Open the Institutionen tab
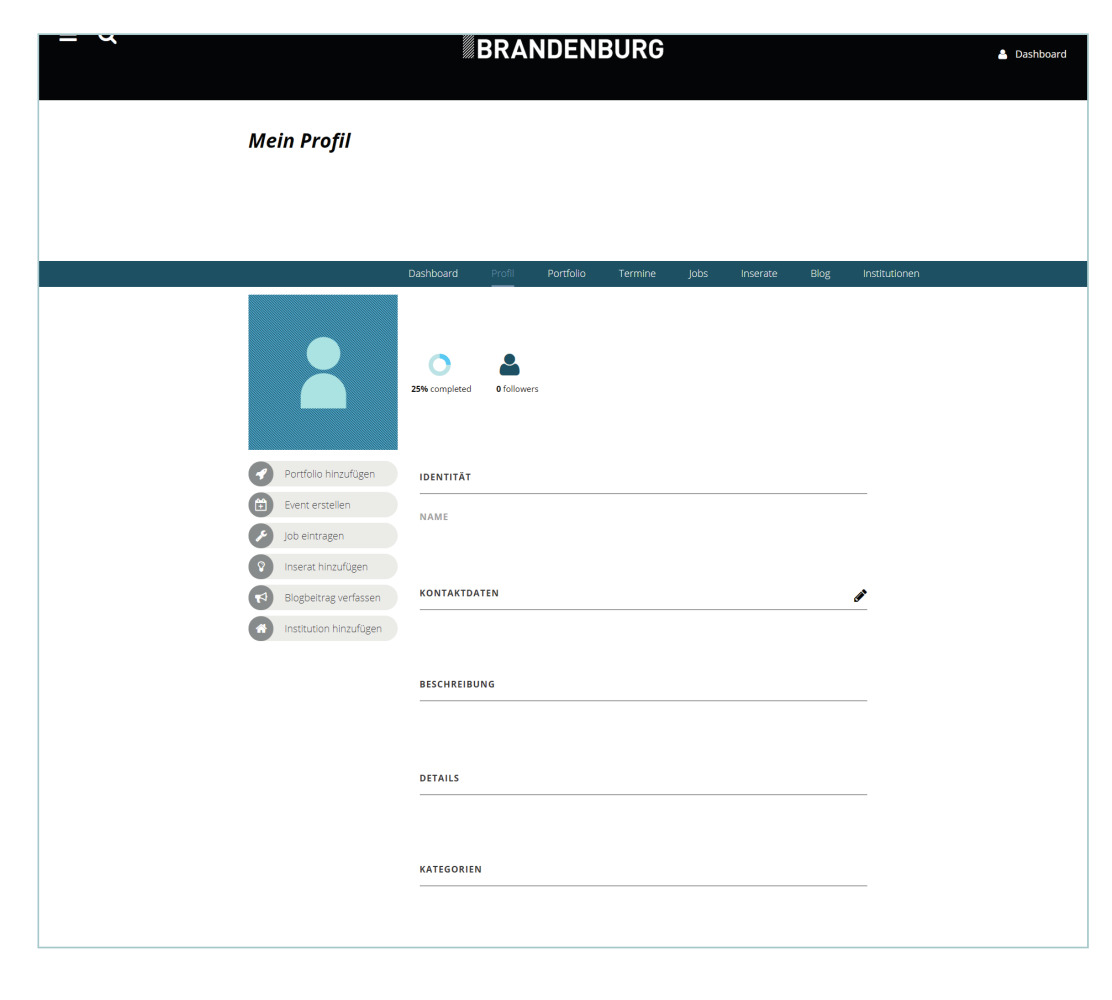The height and width of the screenshot is (1000, 1112). pyautogui.click(x=890, y=274)
